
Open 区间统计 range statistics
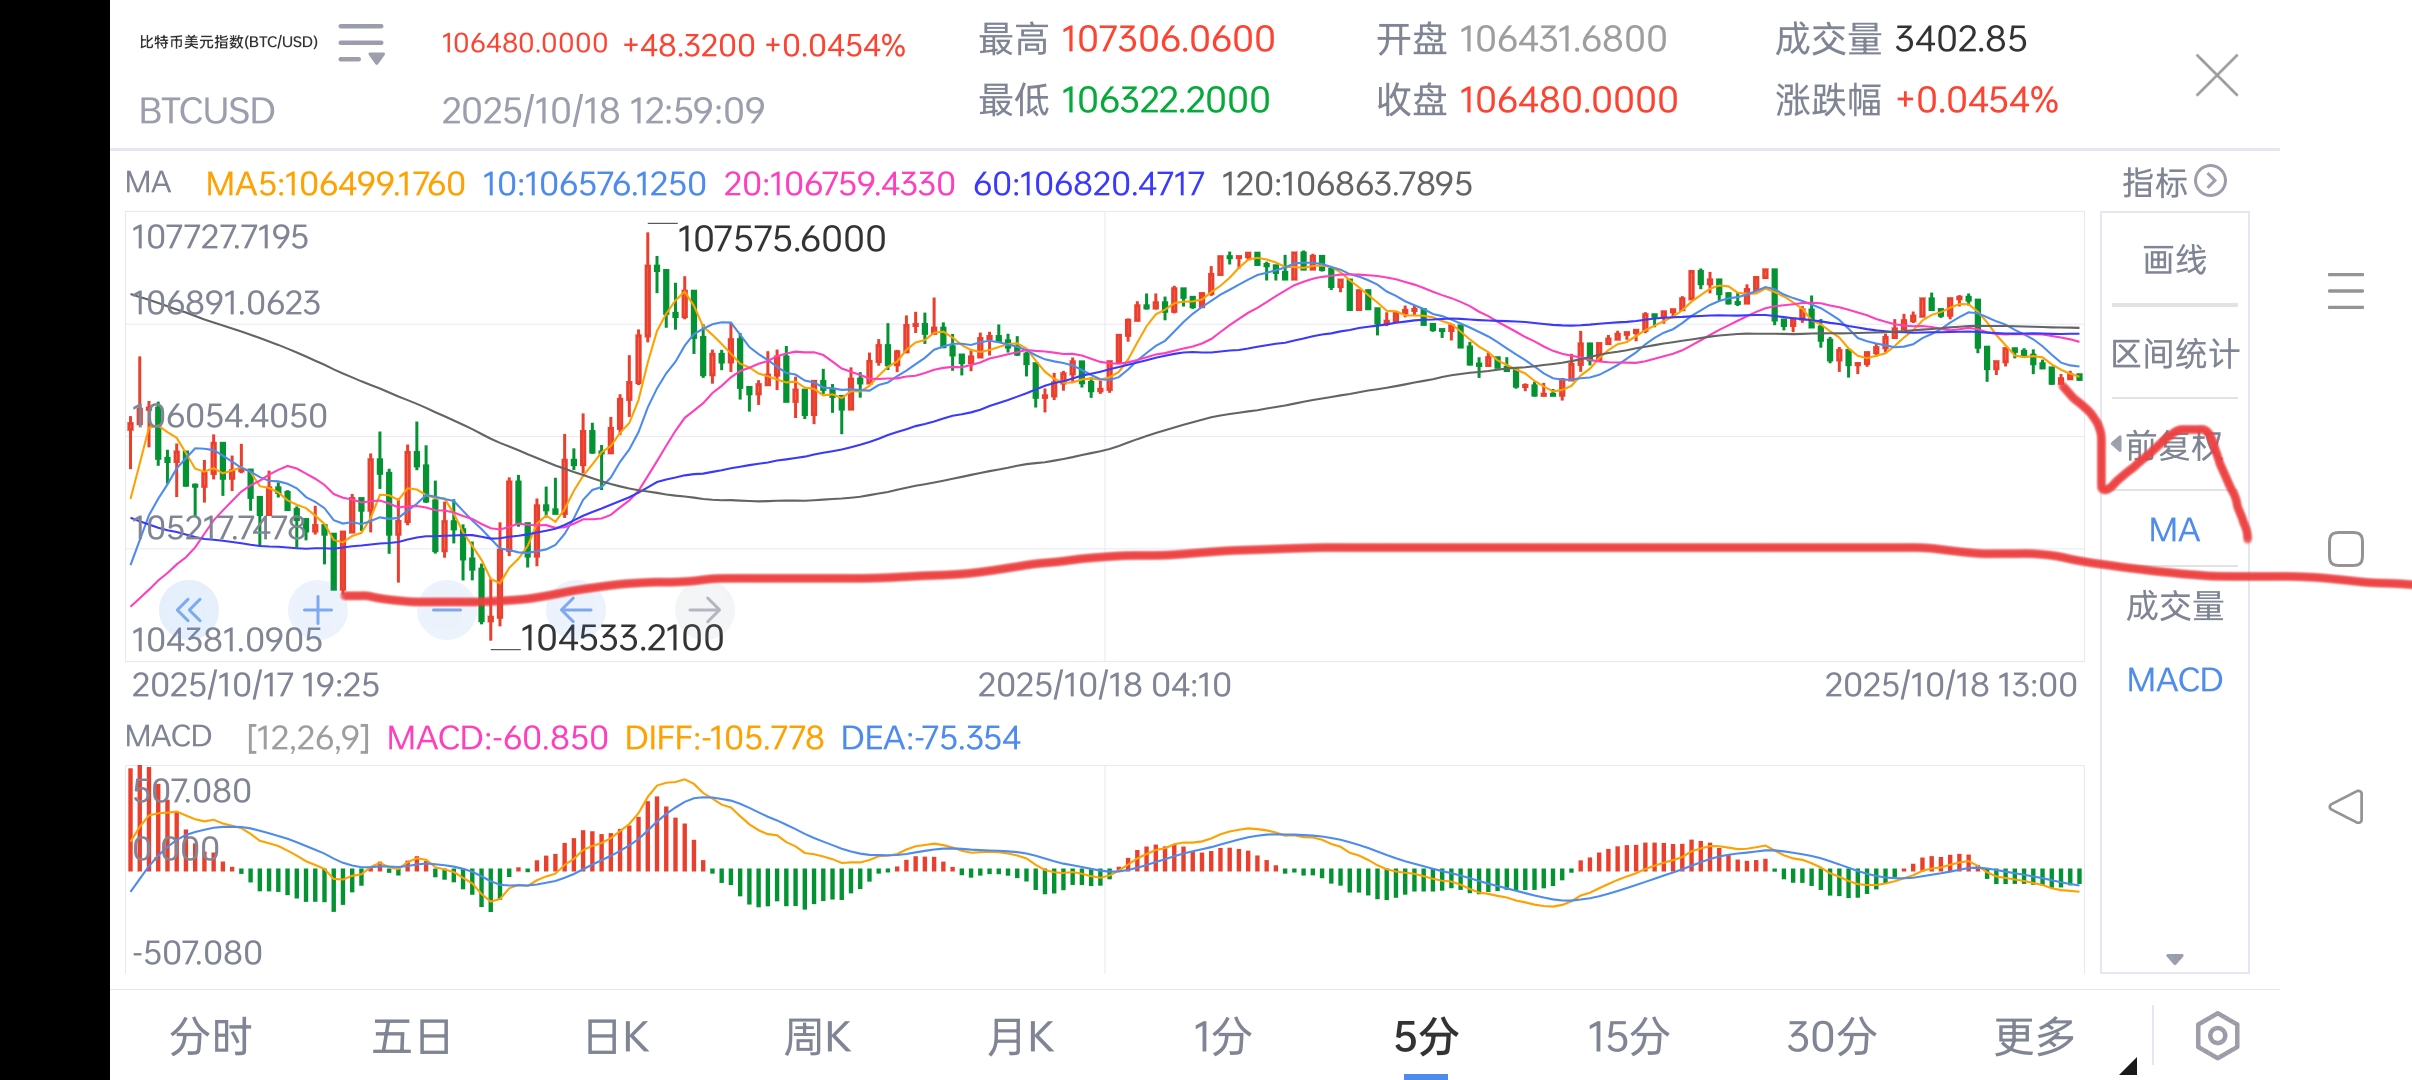point(2172,354)
